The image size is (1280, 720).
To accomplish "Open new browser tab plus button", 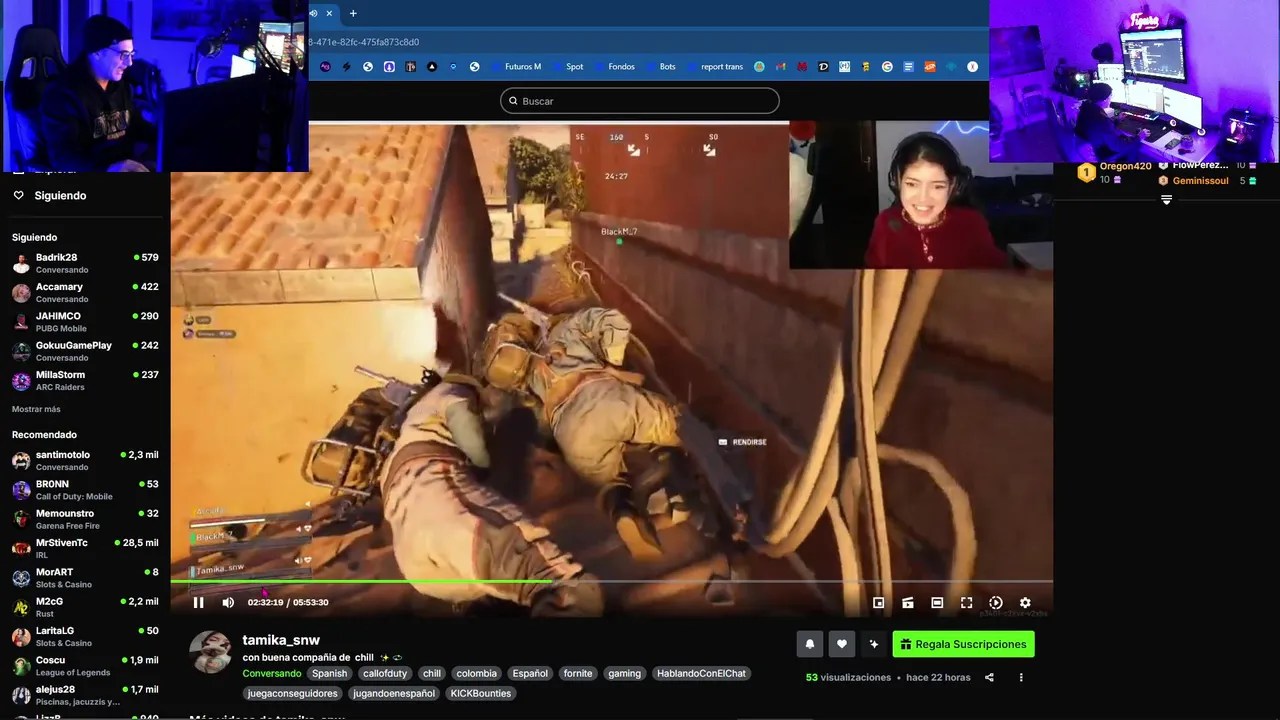I will click(x=353, y=13).
